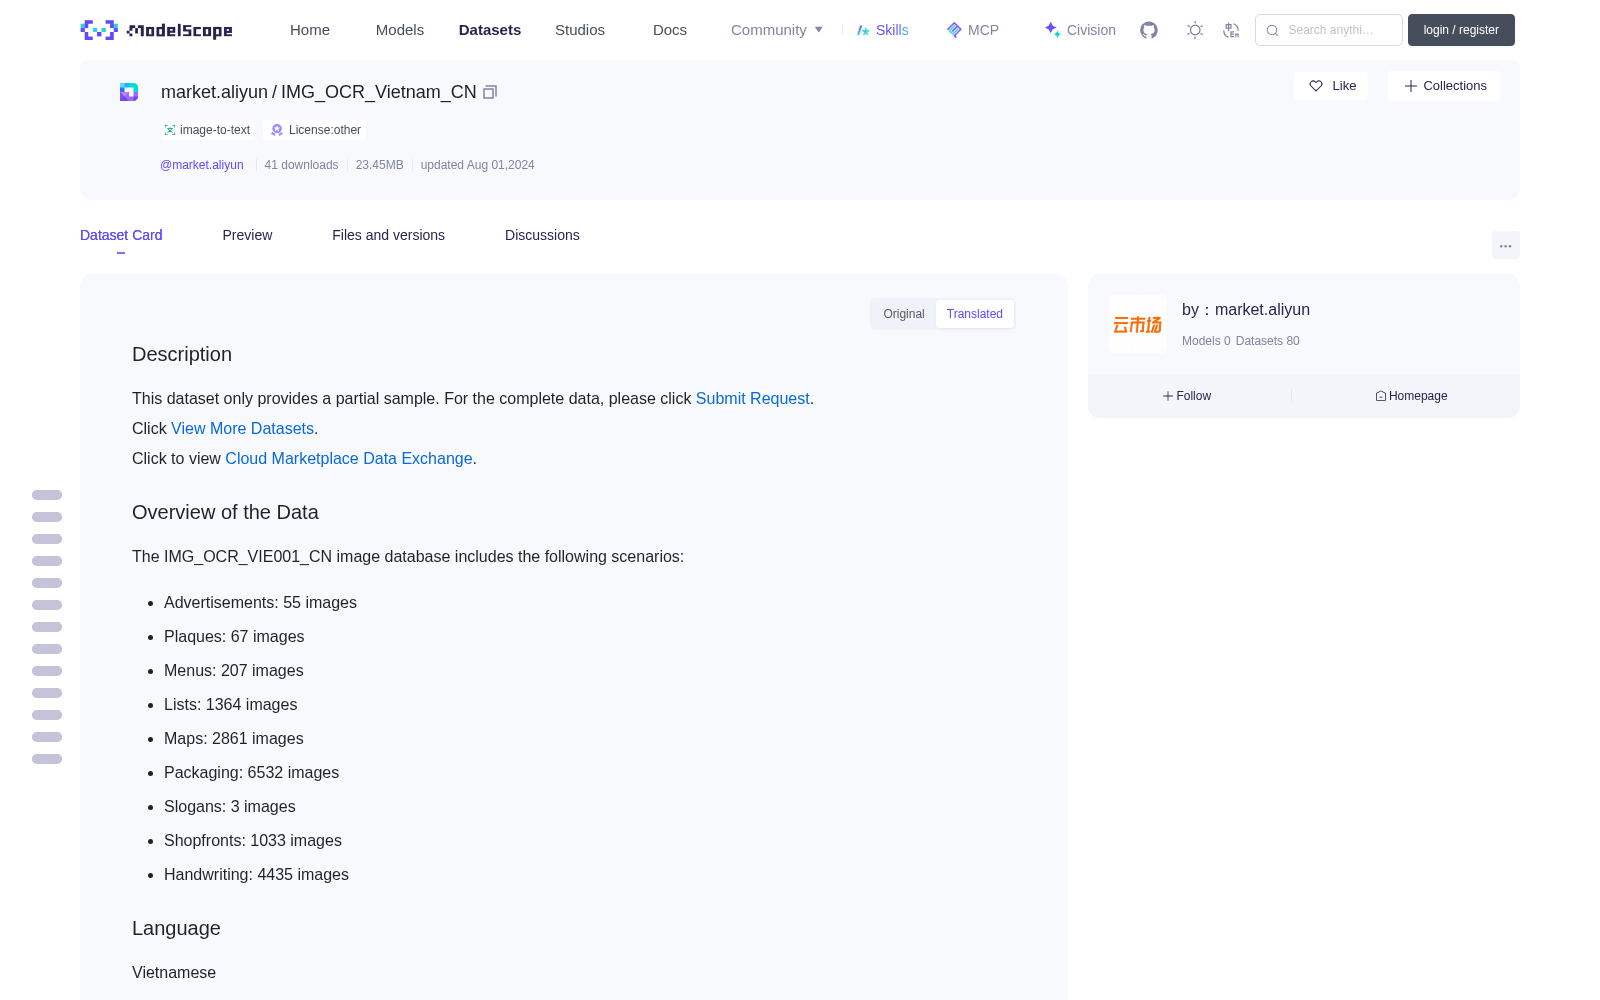Switch site language via translate icon
Screen dimensions: 1600x1000
tap(1232, 30)
